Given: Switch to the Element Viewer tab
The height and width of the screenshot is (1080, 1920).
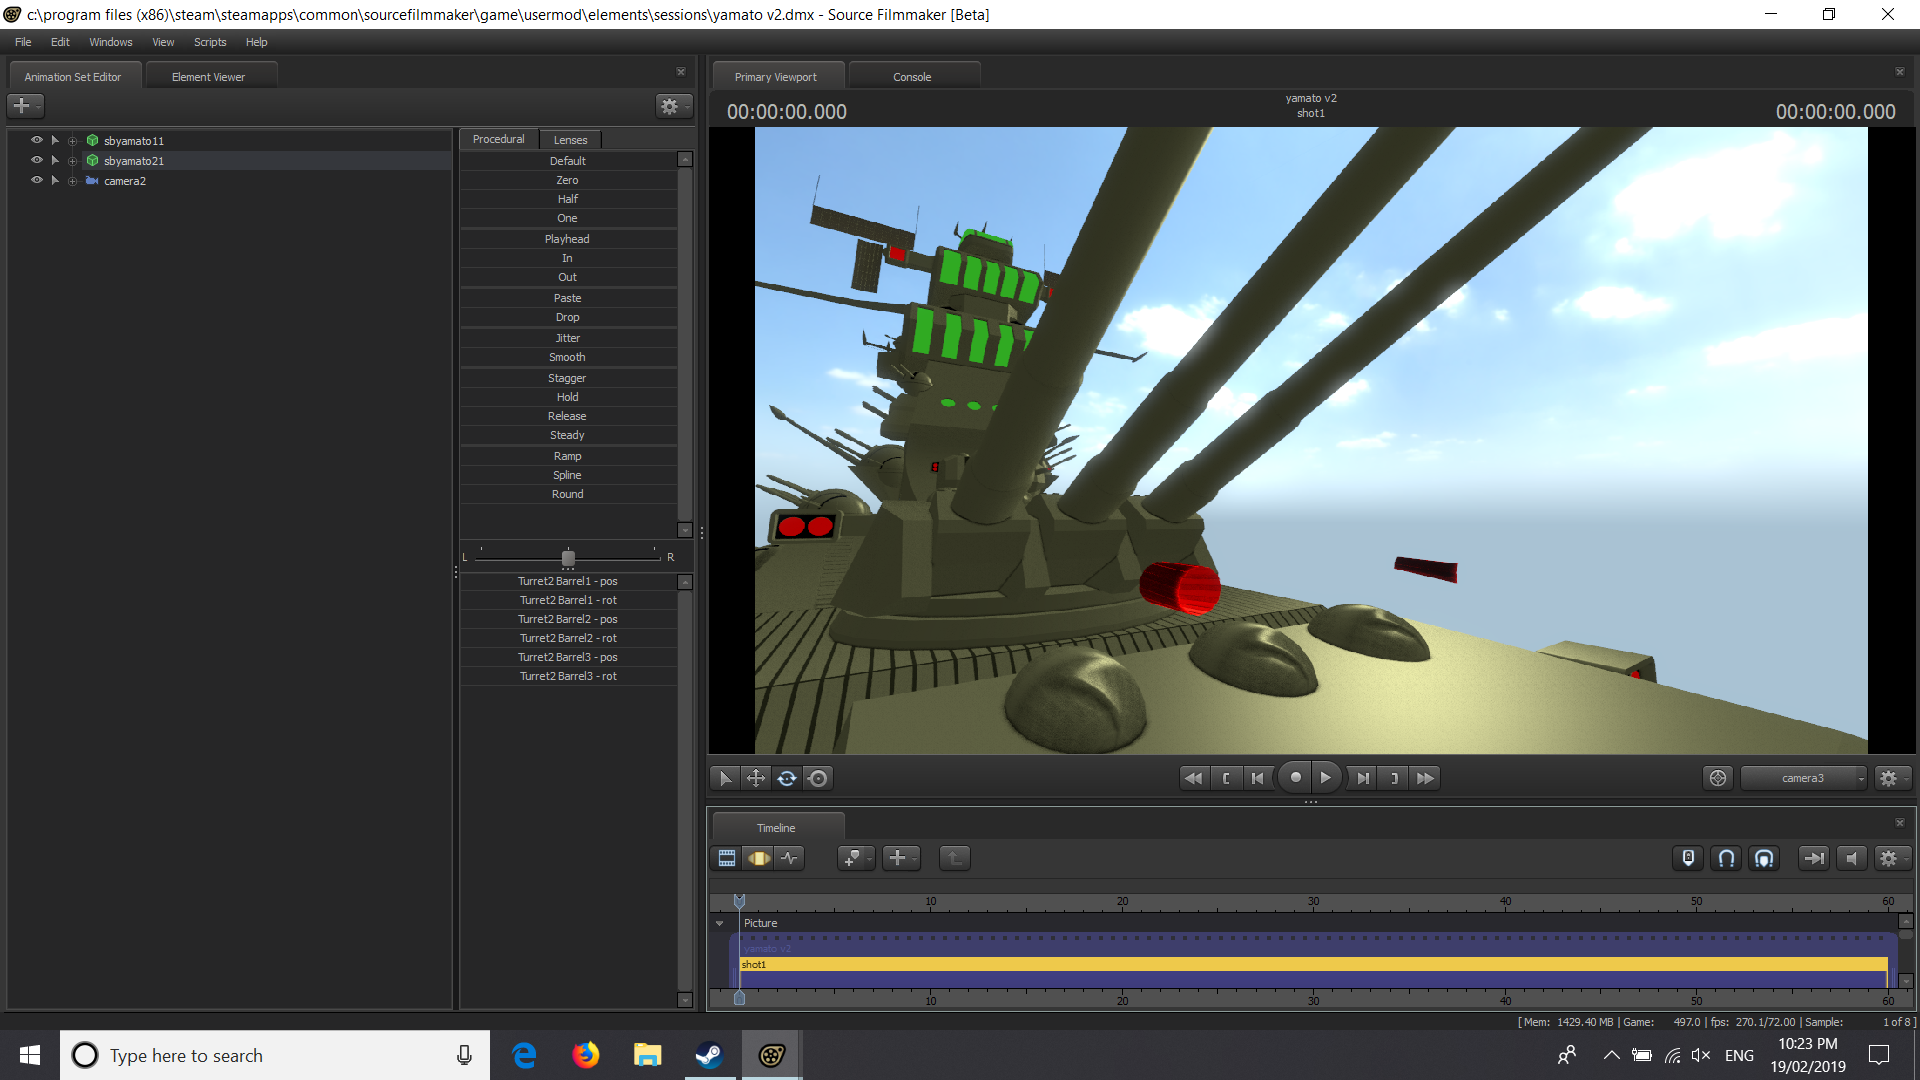Looking at the screenshot, I should coord(209,77).
